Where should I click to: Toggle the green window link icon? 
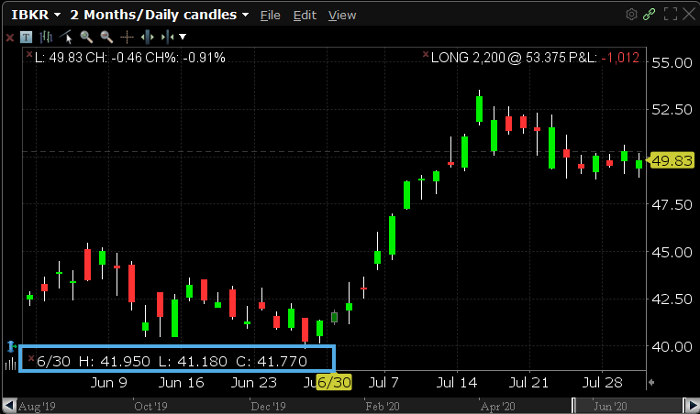coord(651,15)
